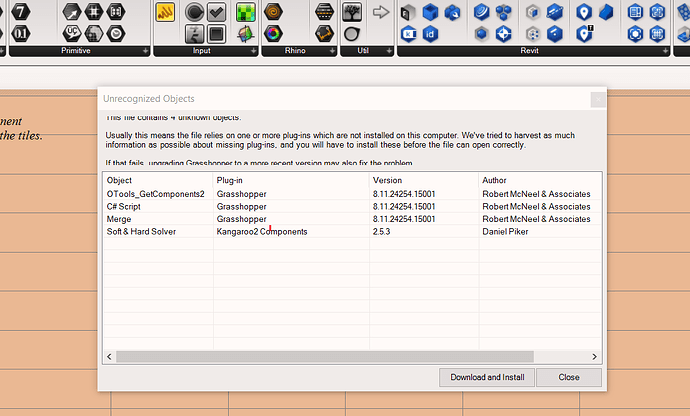Click the Close button in dialog

point(569,377)
